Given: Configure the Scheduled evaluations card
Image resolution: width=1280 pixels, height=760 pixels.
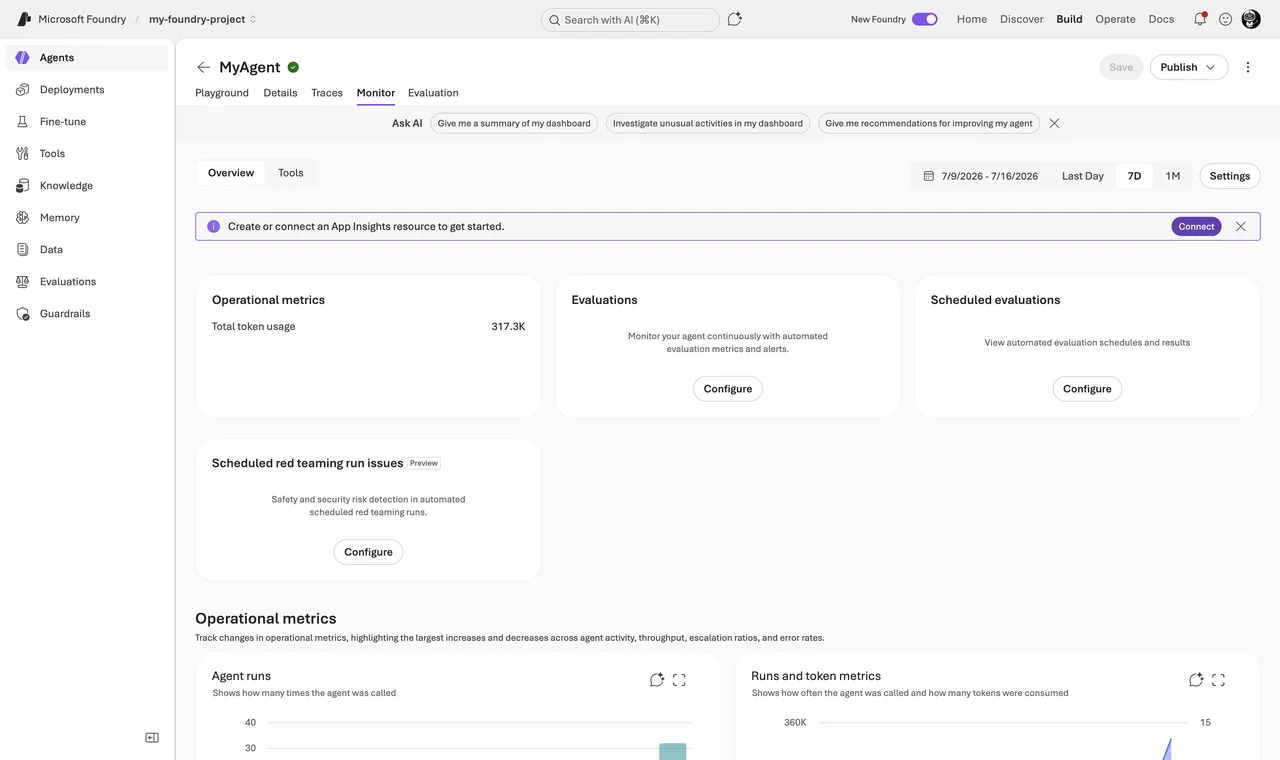Looking at the screenshot, I should (x=1087, y=389).
